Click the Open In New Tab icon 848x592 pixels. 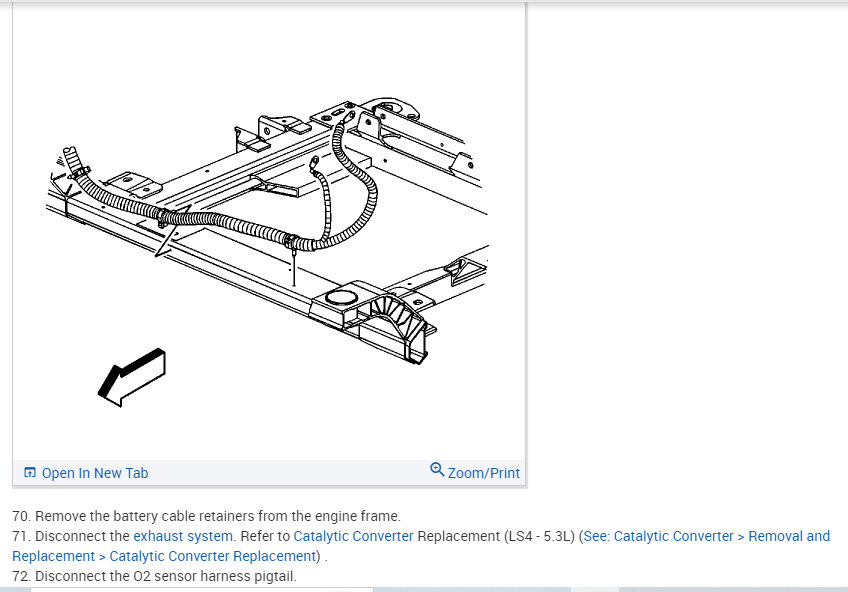(30, 473)
